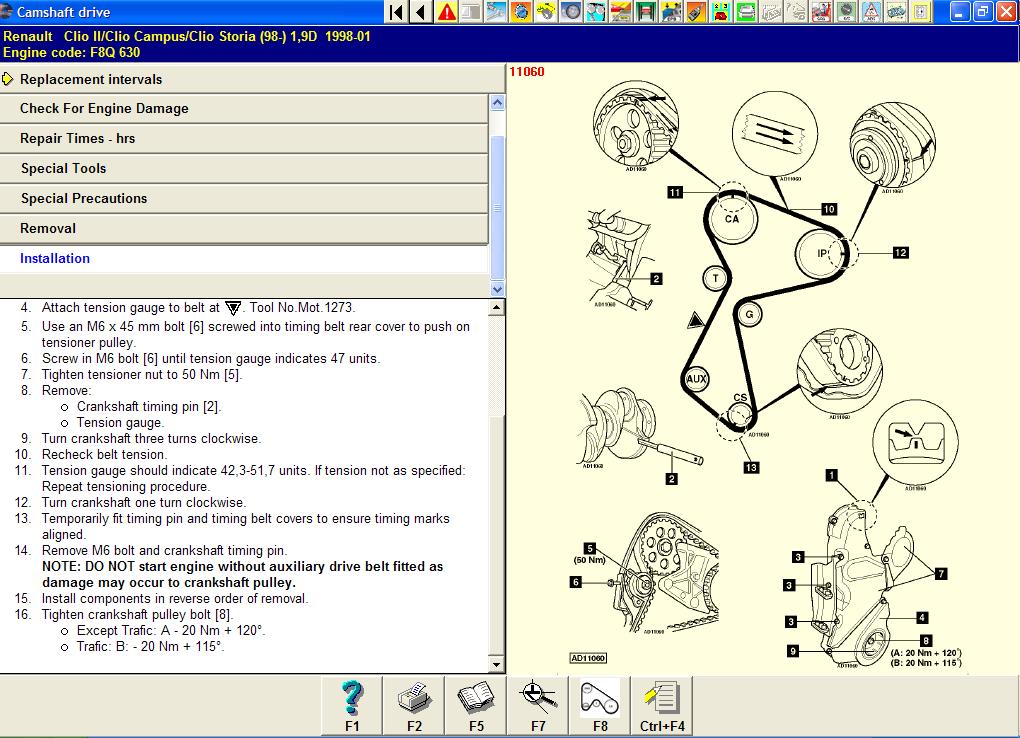Click diagram number 11060 label
This screenshot has width=1020, height=738.
coord(527,72)
